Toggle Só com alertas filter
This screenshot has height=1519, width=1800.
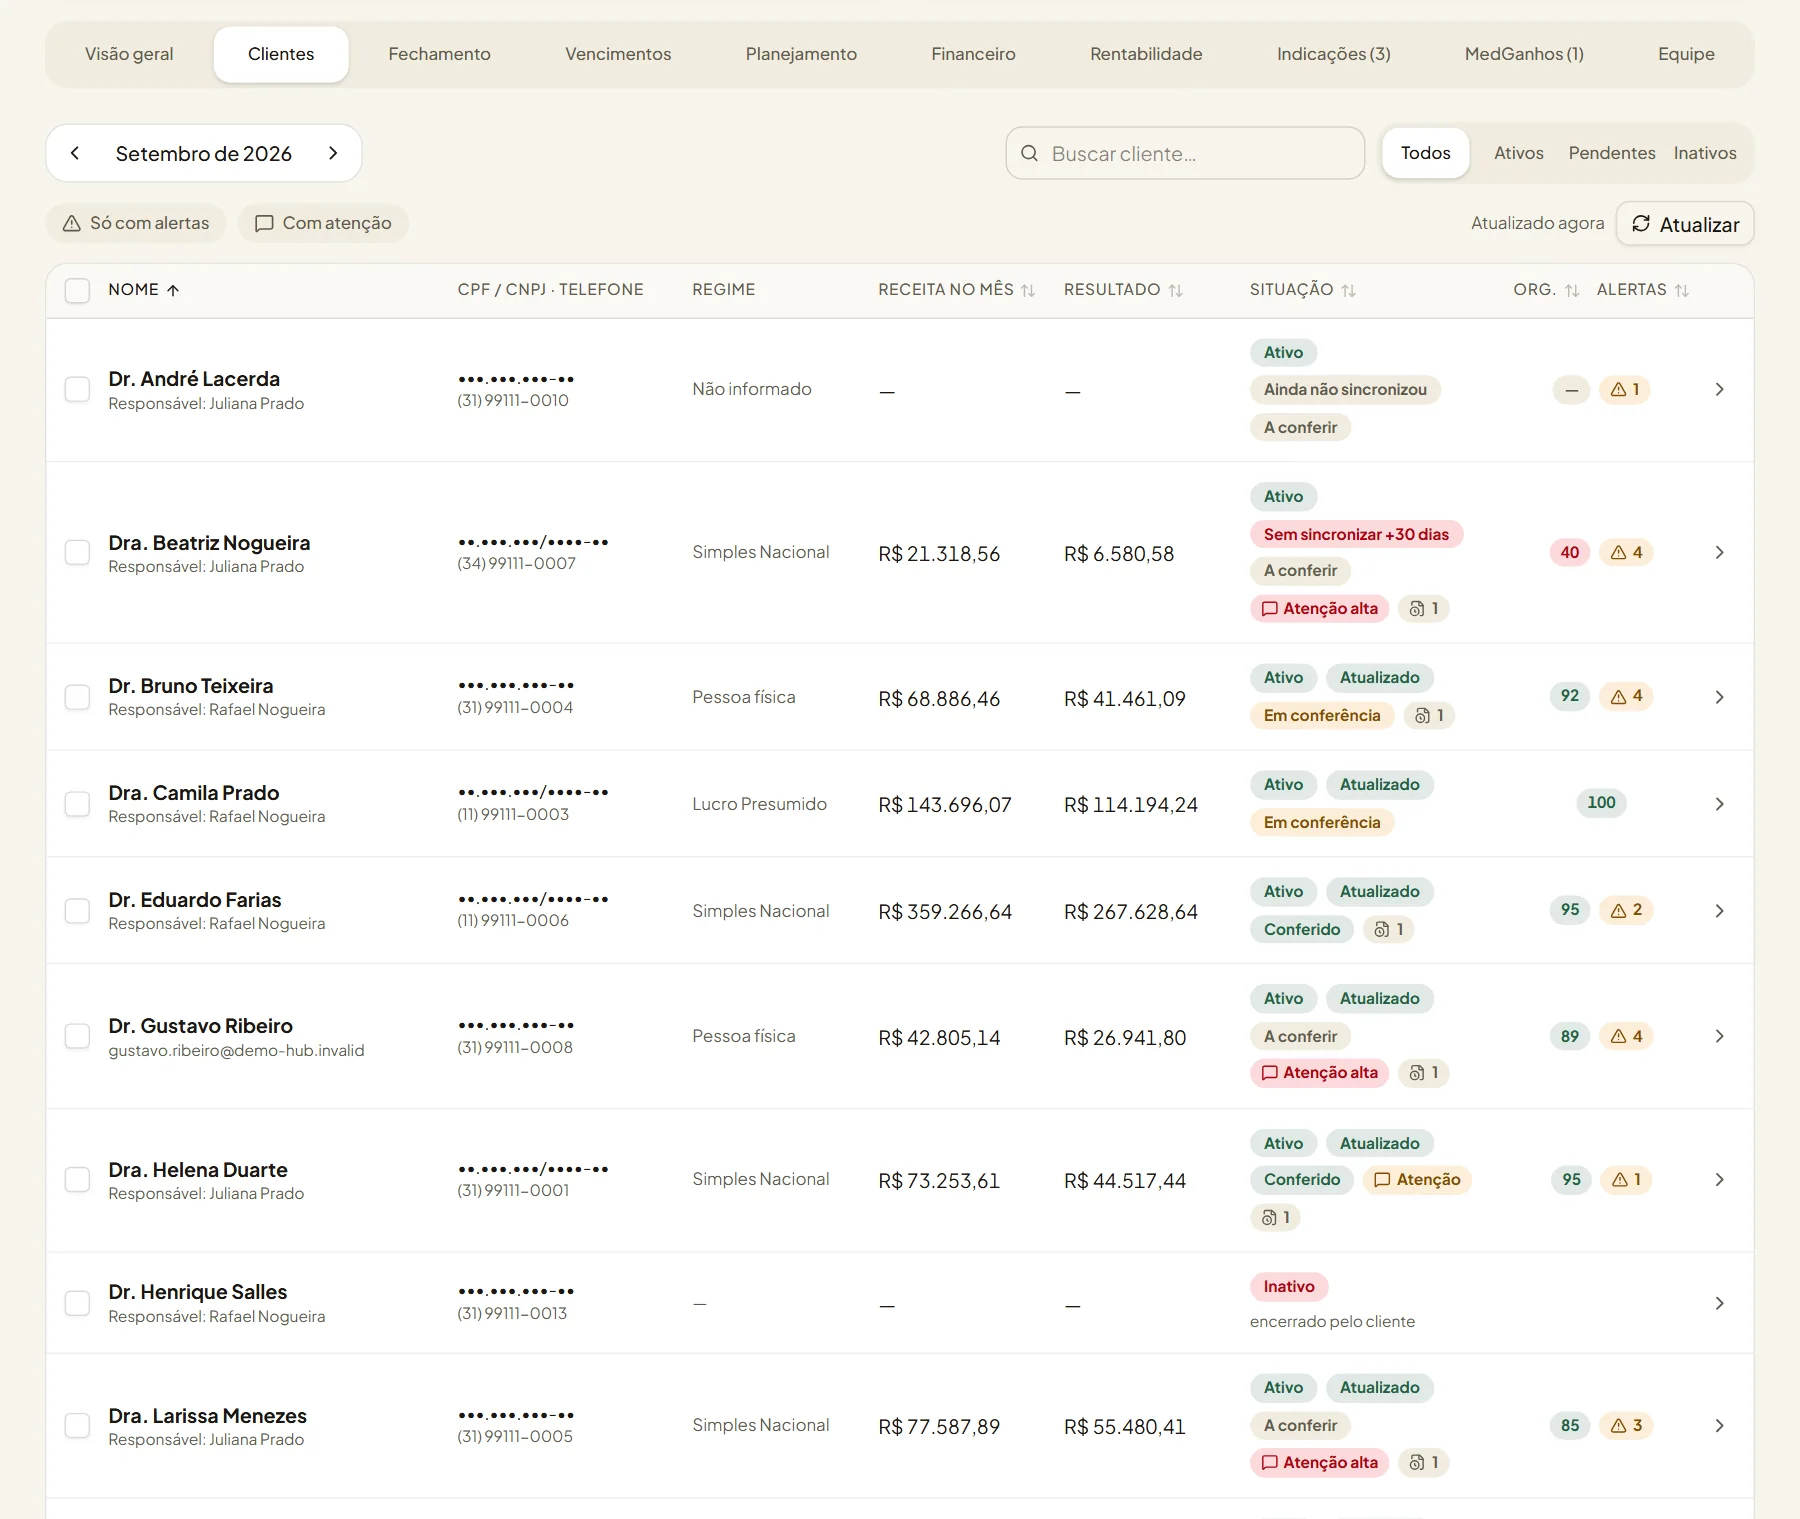(136, 223)
